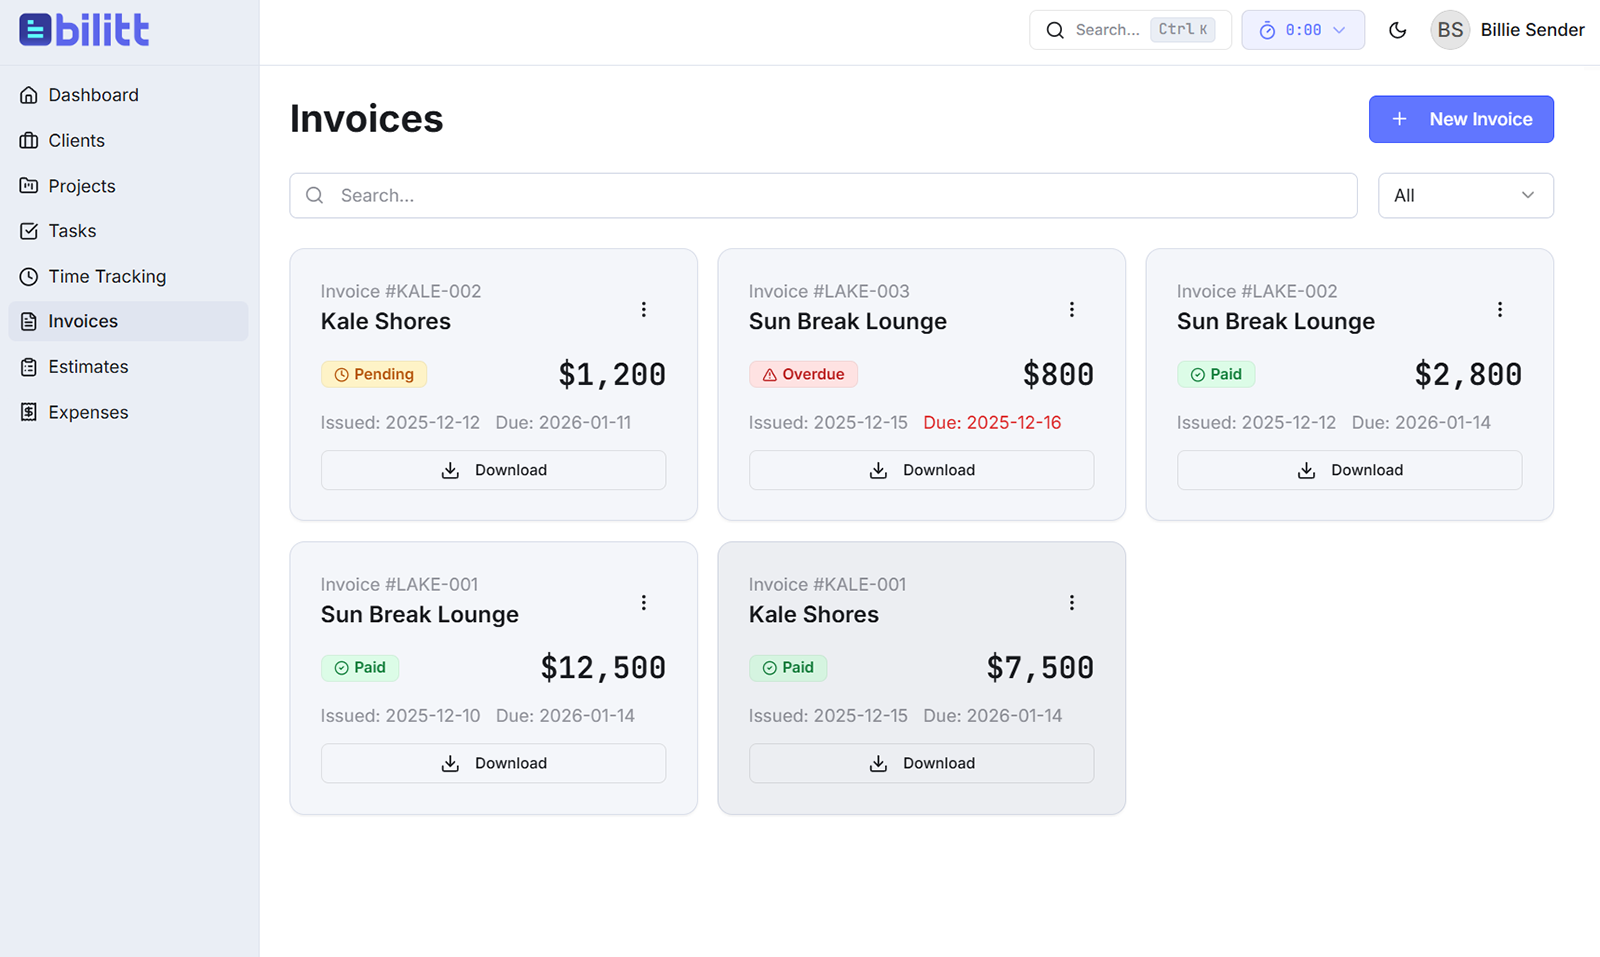Select the Clients section icon
Screen dimensions: 1600x957
tap(29, 140)
